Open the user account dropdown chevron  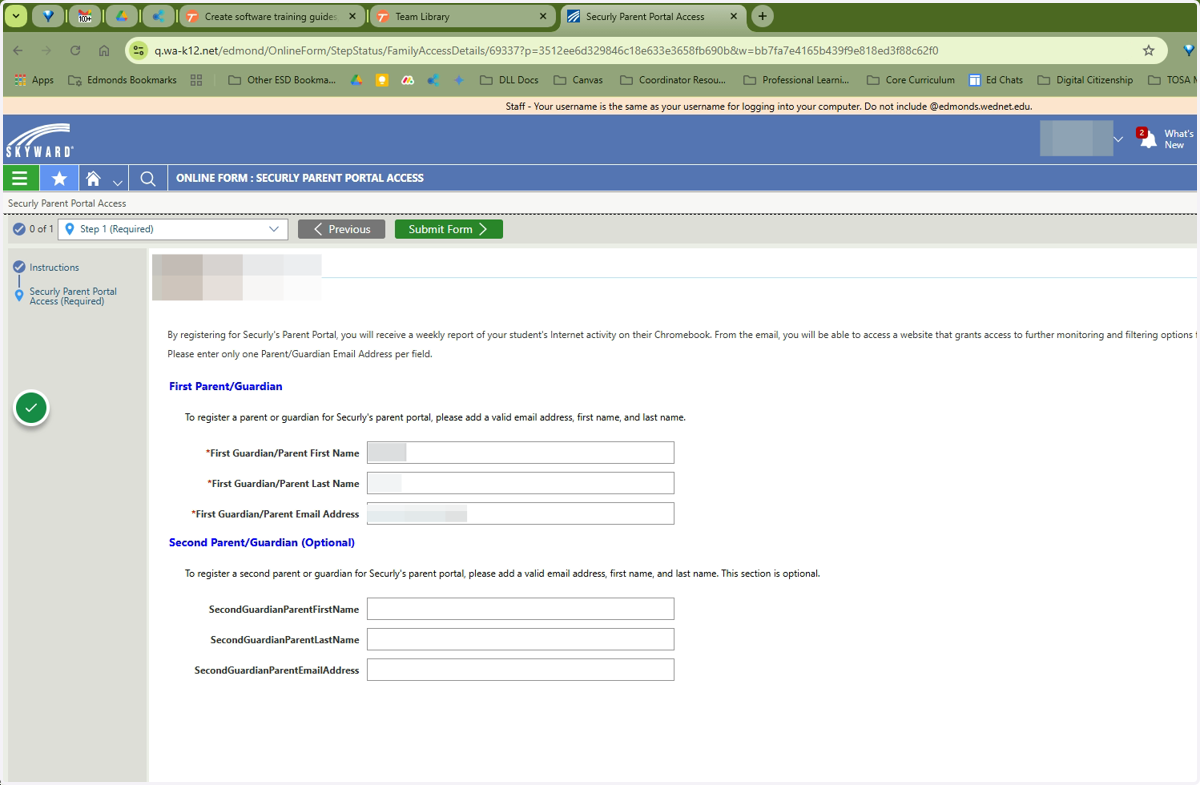[1118, 139]
